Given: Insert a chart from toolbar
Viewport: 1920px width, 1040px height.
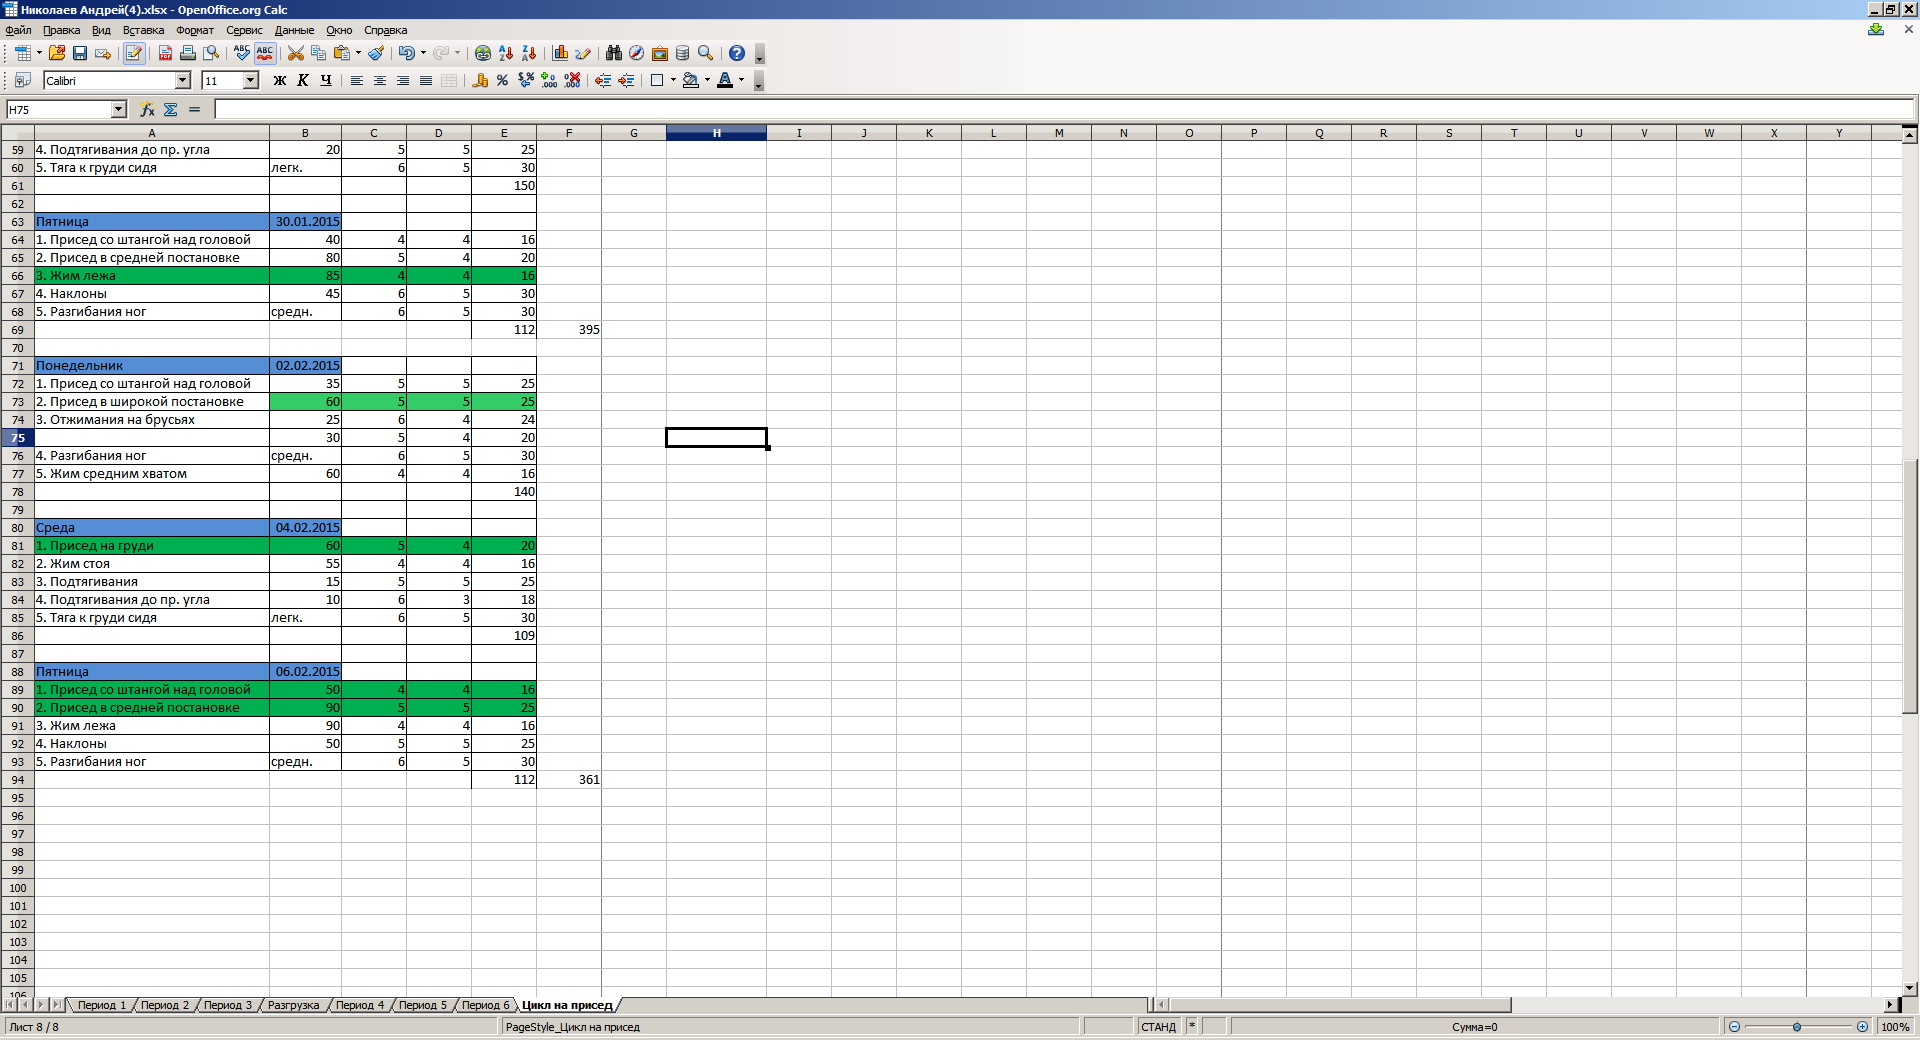Looking at the screenshot, I should click(560, 53).
